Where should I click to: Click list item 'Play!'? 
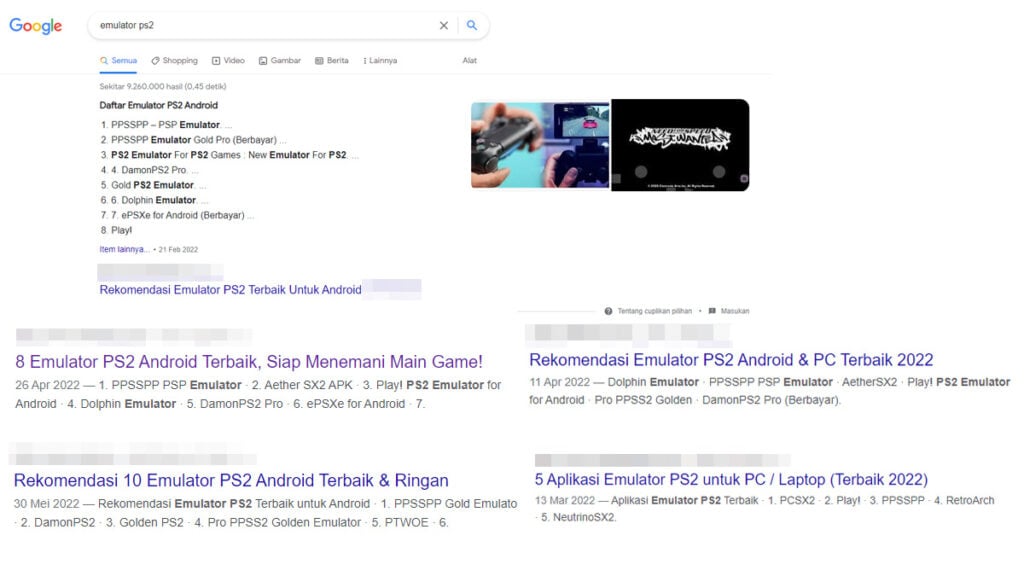pos(121,230)
